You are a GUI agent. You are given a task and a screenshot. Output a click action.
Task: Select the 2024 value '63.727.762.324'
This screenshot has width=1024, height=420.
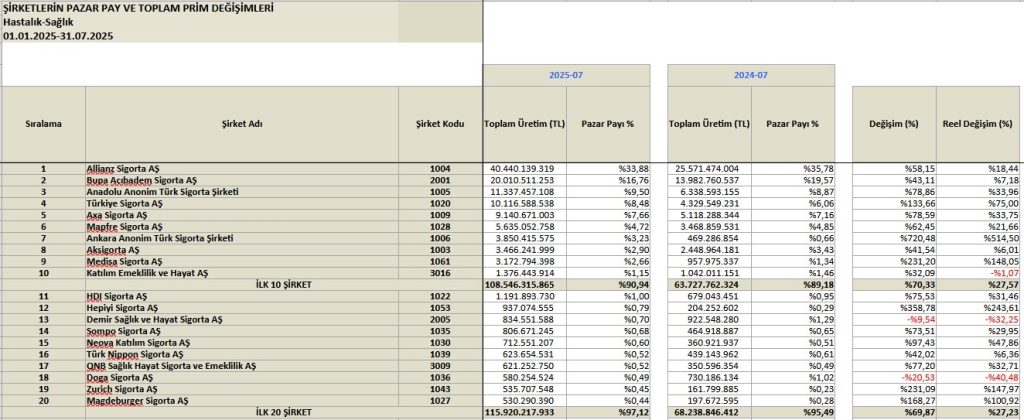pyautogui.click(x=709, y=284)
